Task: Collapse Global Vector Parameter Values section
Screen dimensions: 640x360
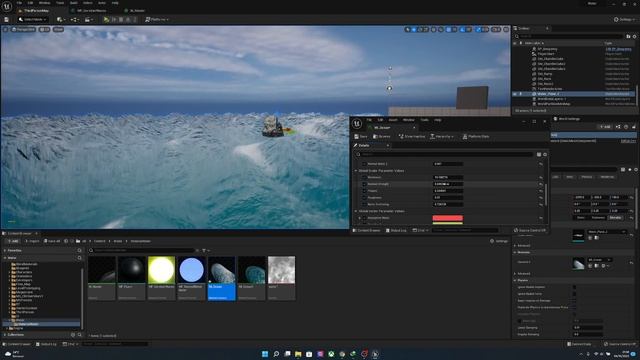Action: point(356,211)
